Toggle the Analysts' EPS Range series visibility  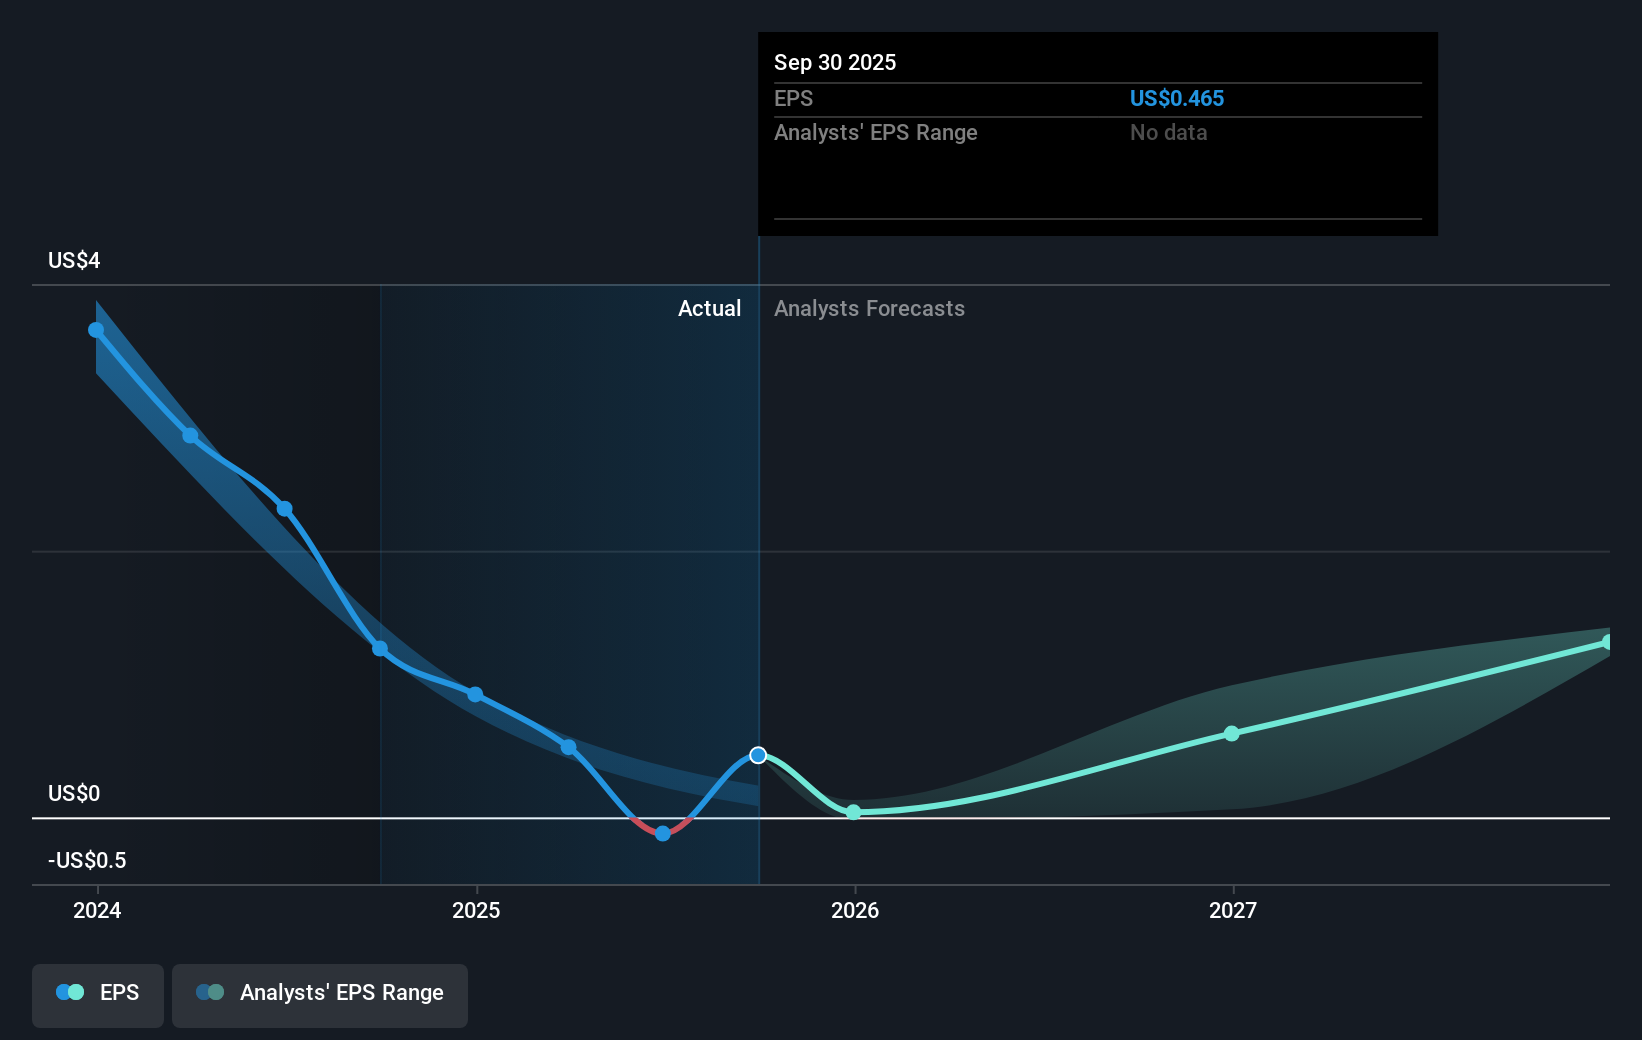[x=319, y=993]
